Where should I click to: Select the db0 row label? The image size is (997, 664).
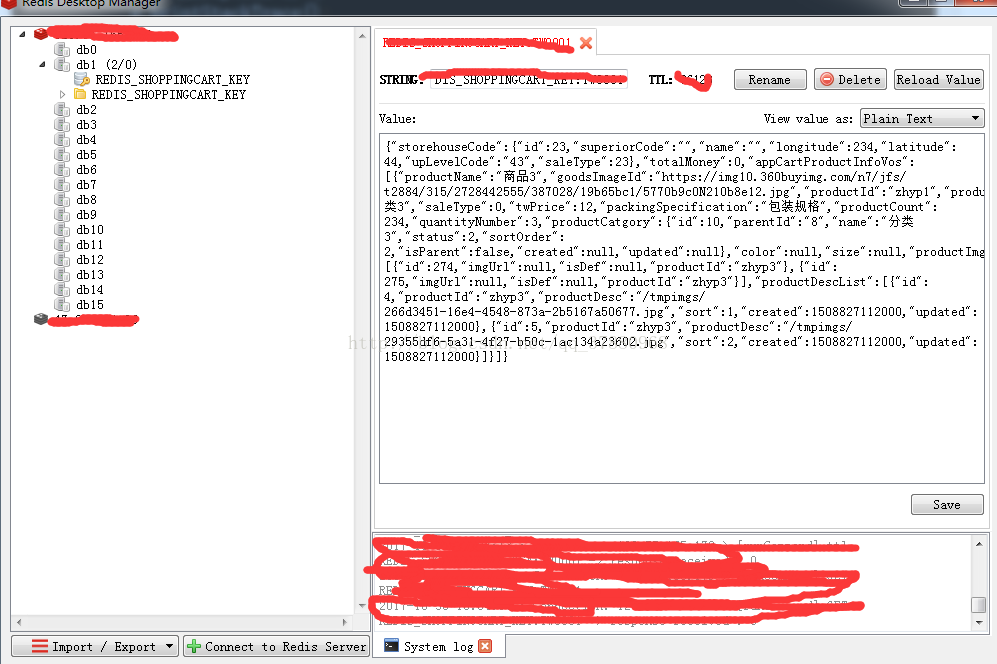[86, 49]
